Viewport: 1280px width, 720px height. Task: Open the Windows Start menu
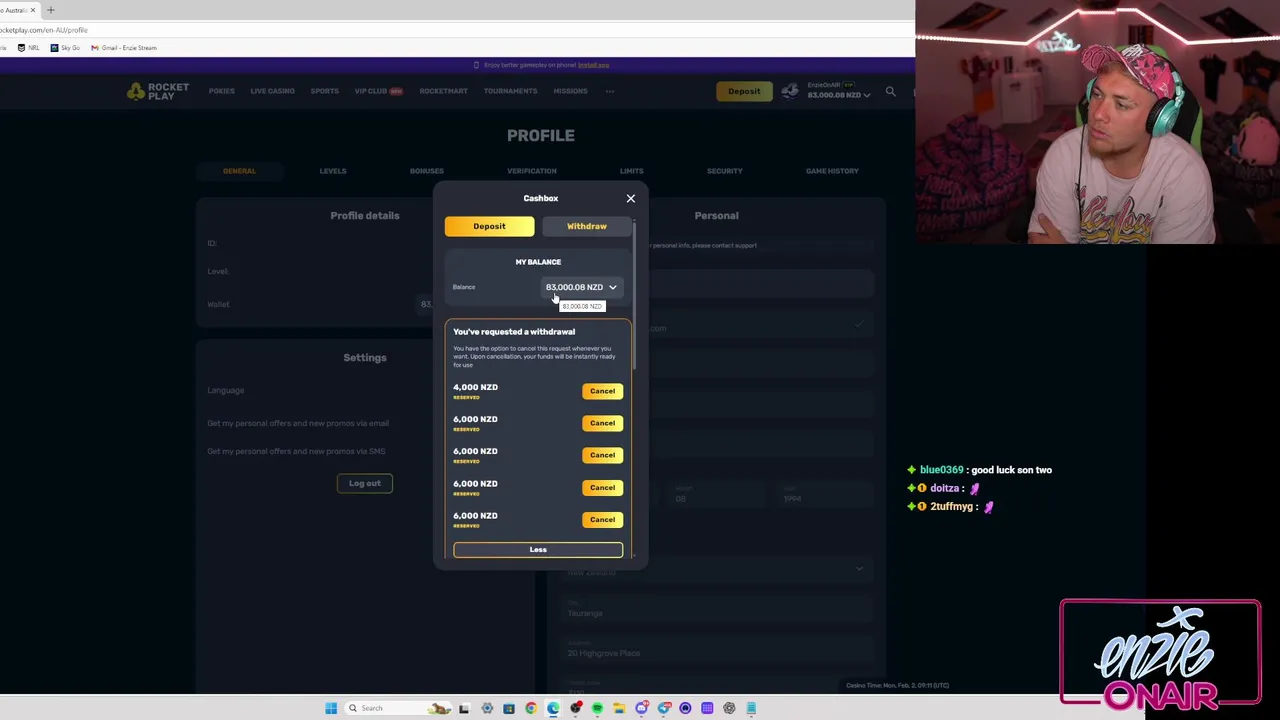[x=331, y=708]
